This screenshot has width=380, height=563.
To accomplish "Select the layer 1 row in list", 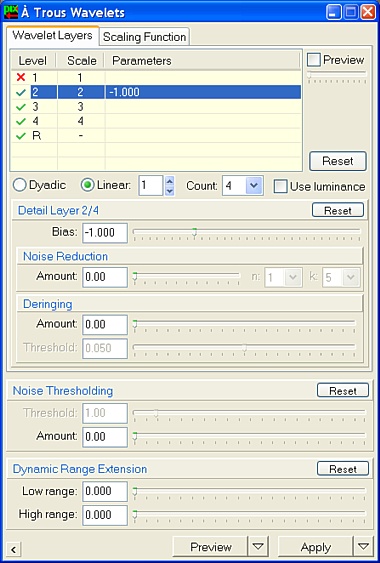I will [156, 77].
